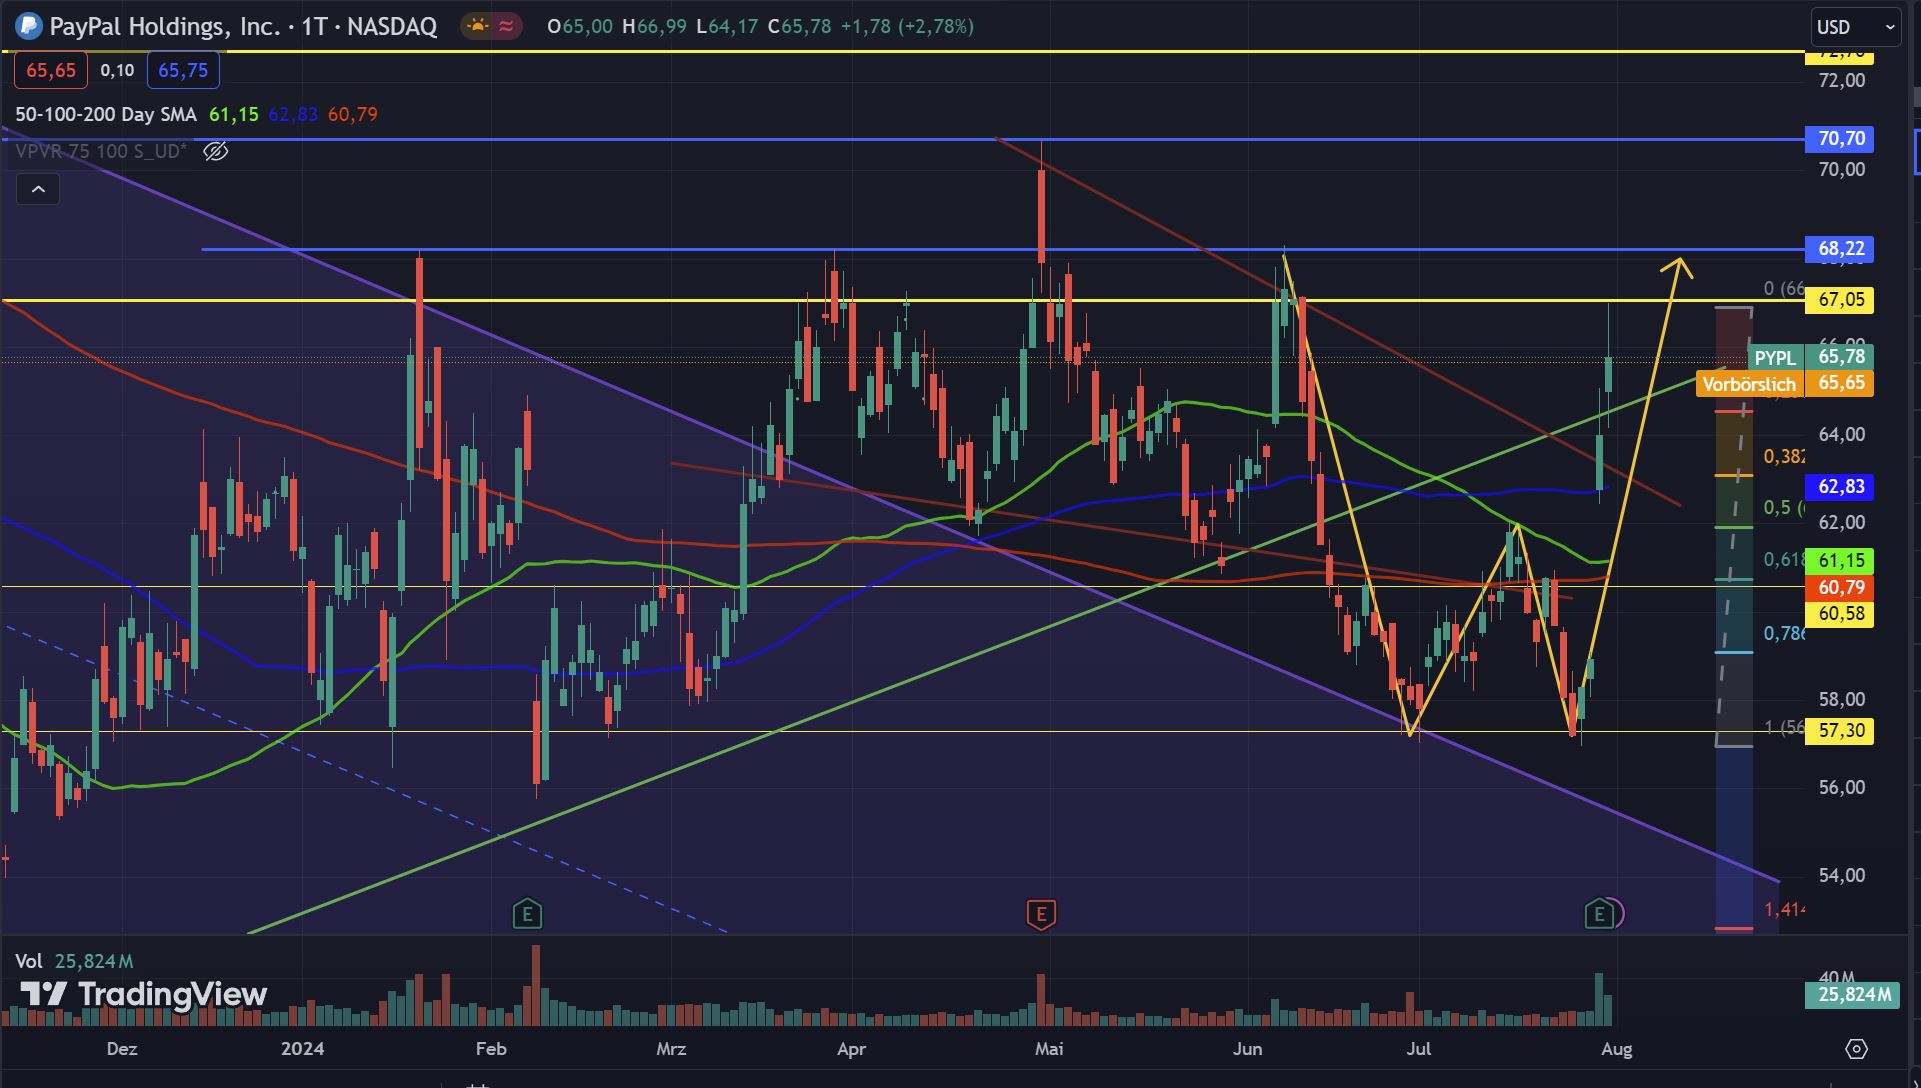Click the blue 65,75 buy button
The width and height of the screenshot is (1921, 1088).
click(183, 70)
